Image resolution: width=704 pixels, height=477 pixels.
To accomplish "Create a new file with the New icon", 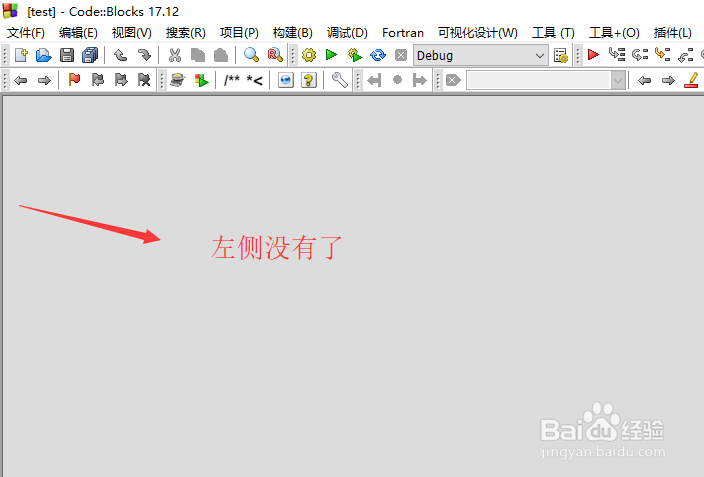I will click(21, 55).
